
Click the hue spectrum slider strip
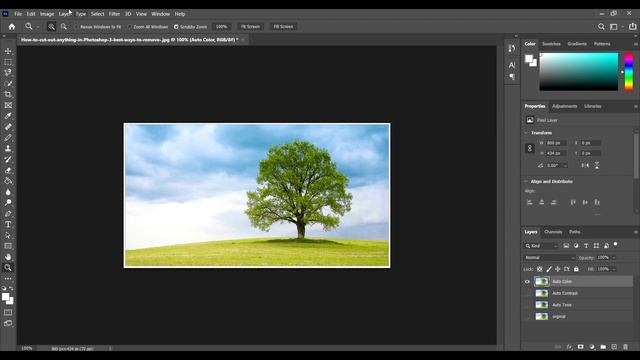[x=629, y=71]
